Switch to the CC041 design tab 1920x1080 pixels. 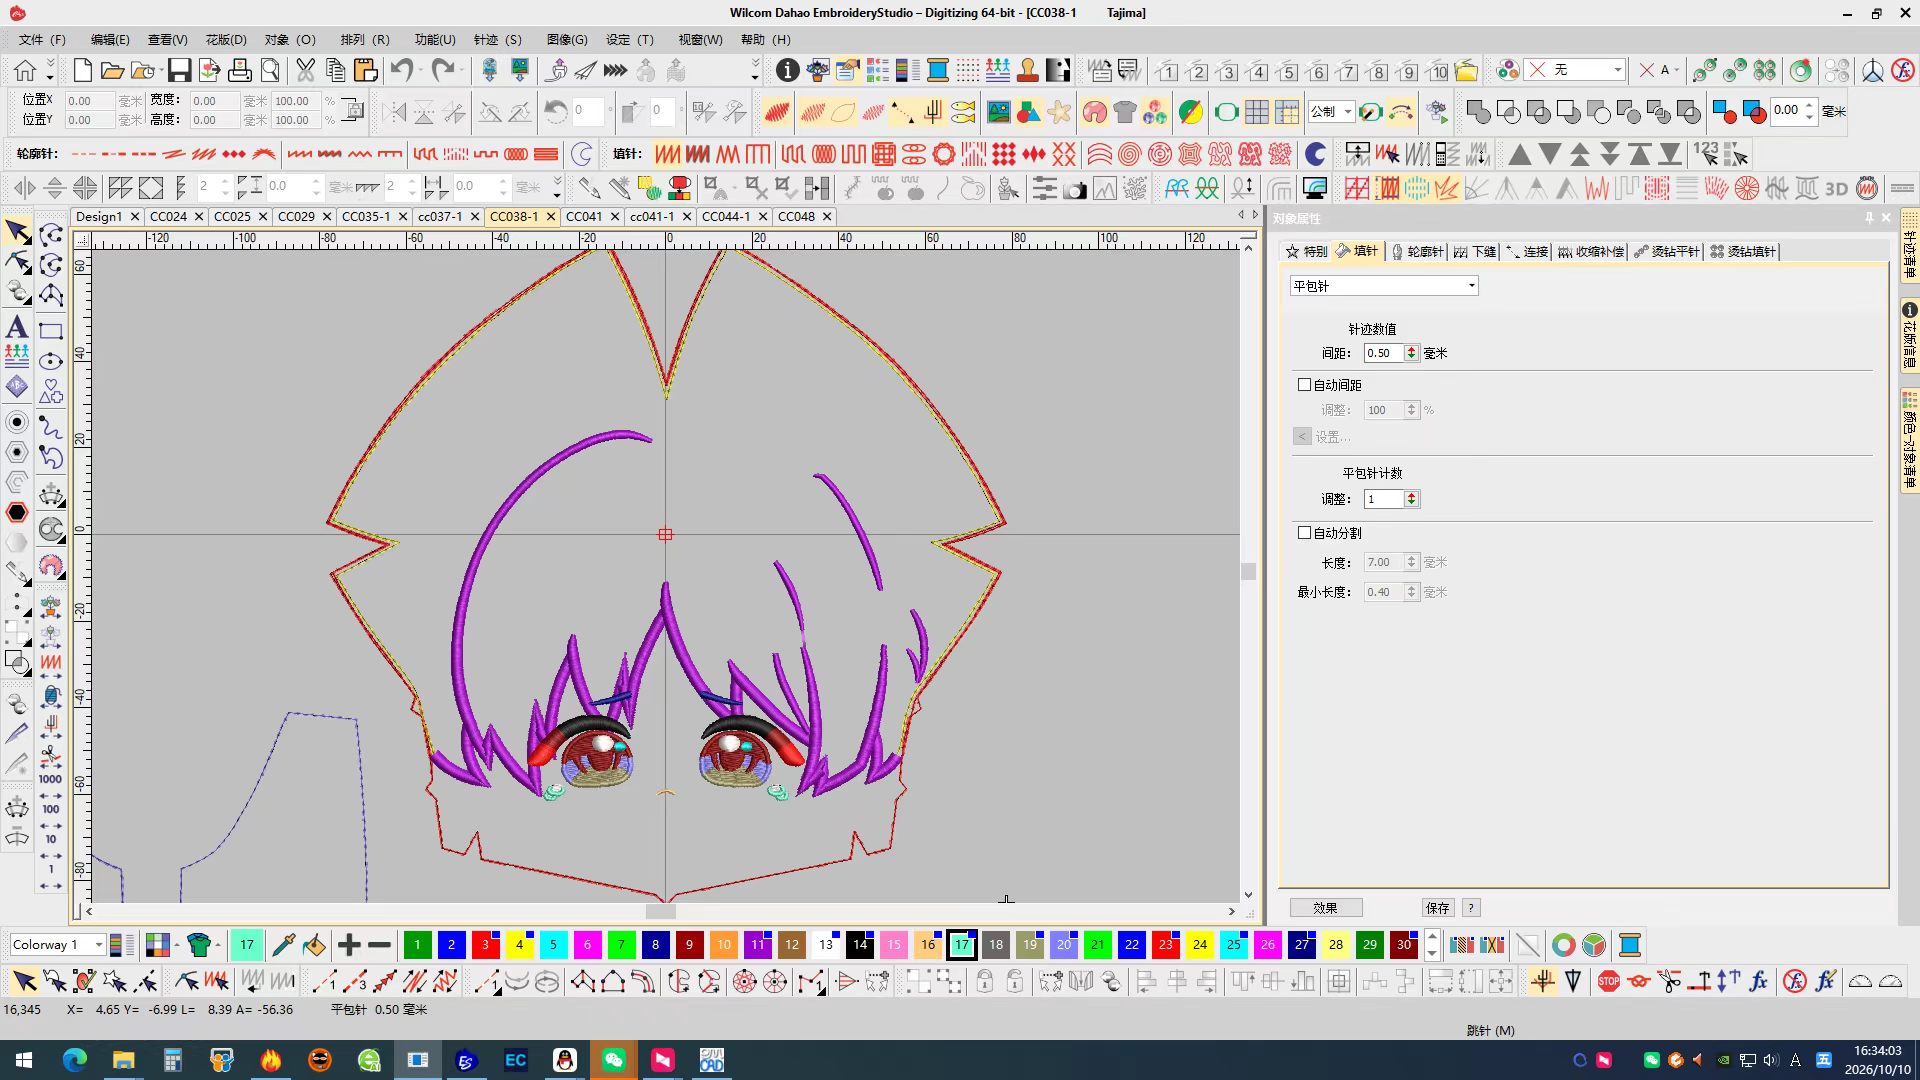tap(584, 216)
